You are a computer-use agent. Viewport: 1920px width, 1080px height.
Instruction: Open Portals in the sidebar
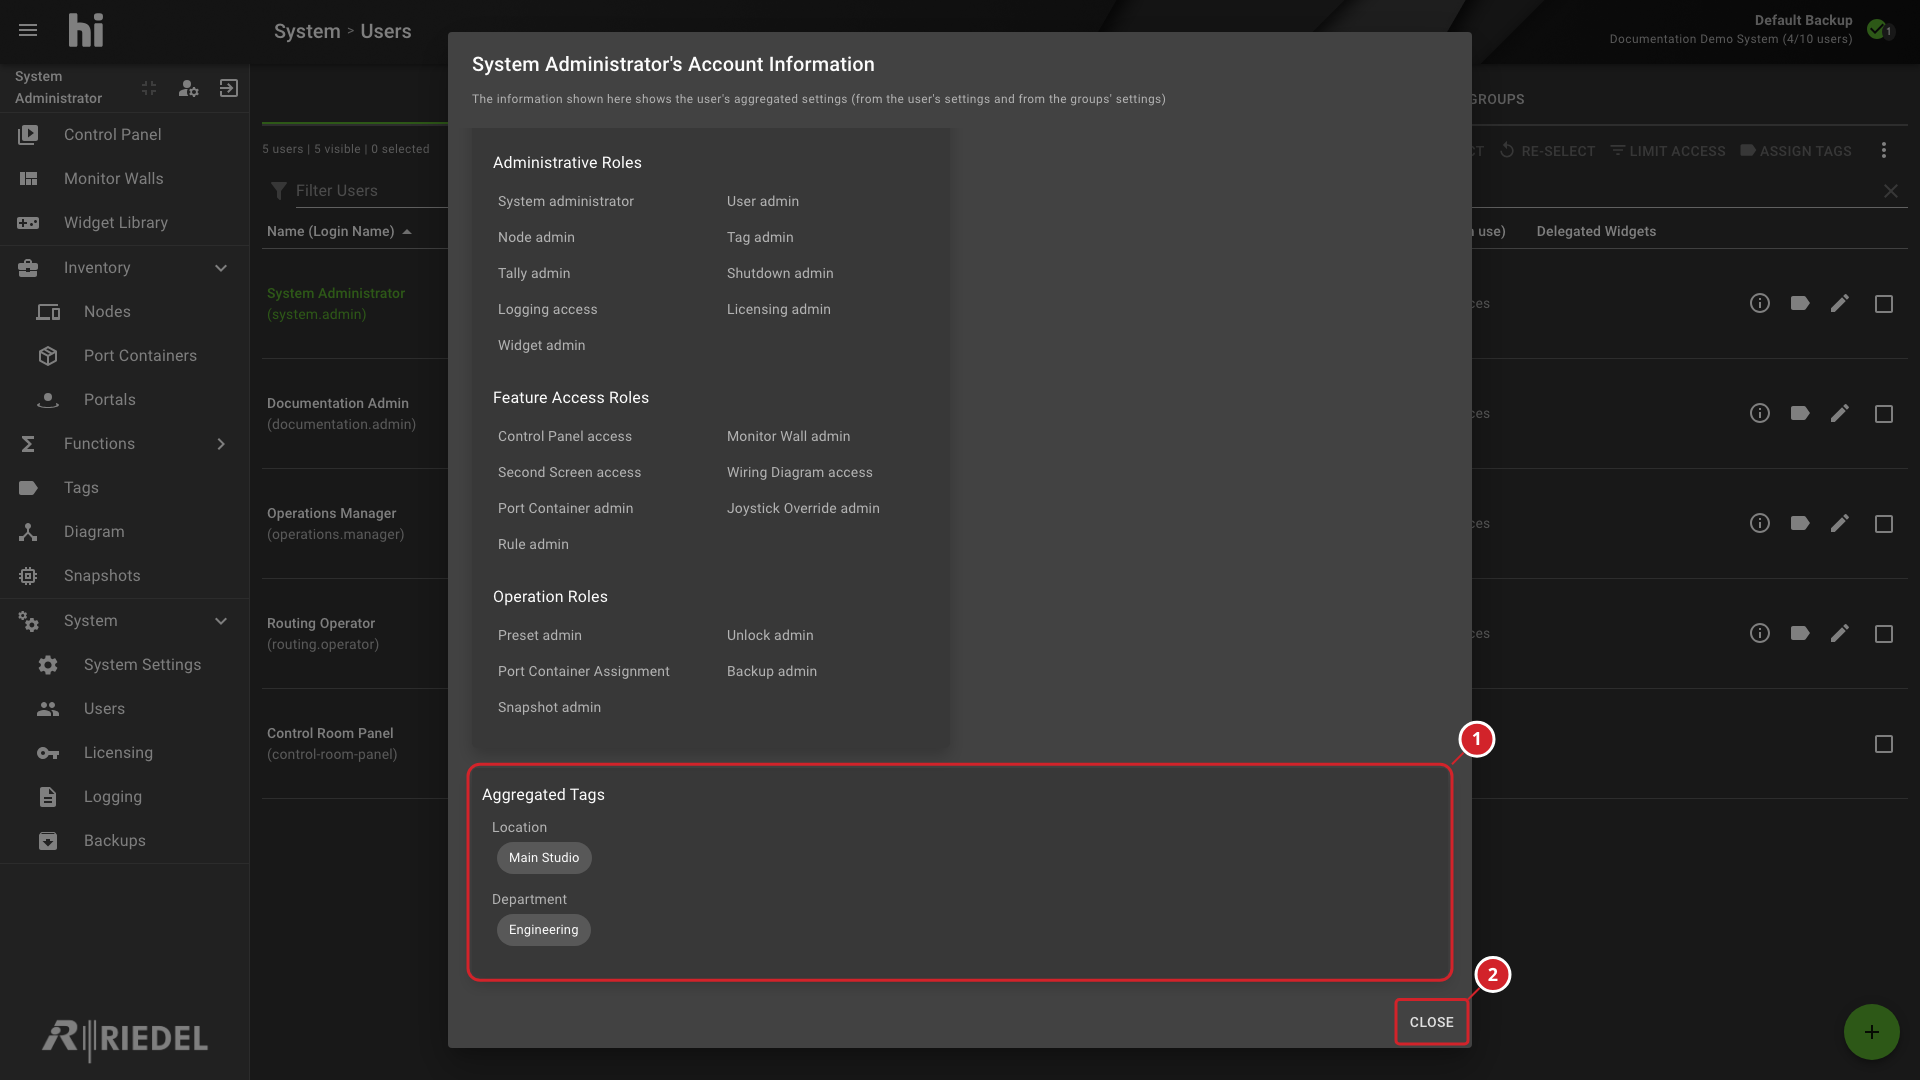pos(124,400)
